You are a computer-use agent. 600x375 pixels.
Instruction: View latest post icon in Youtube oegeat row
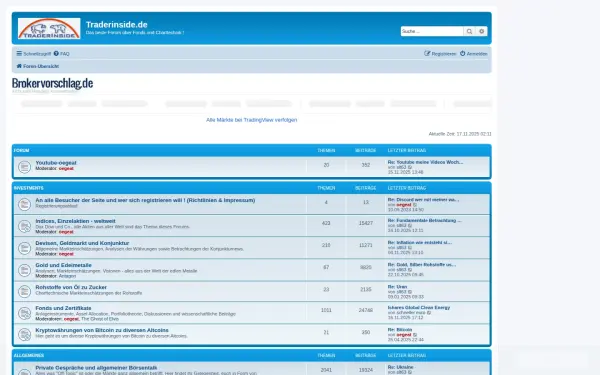(x=410, y=167)
